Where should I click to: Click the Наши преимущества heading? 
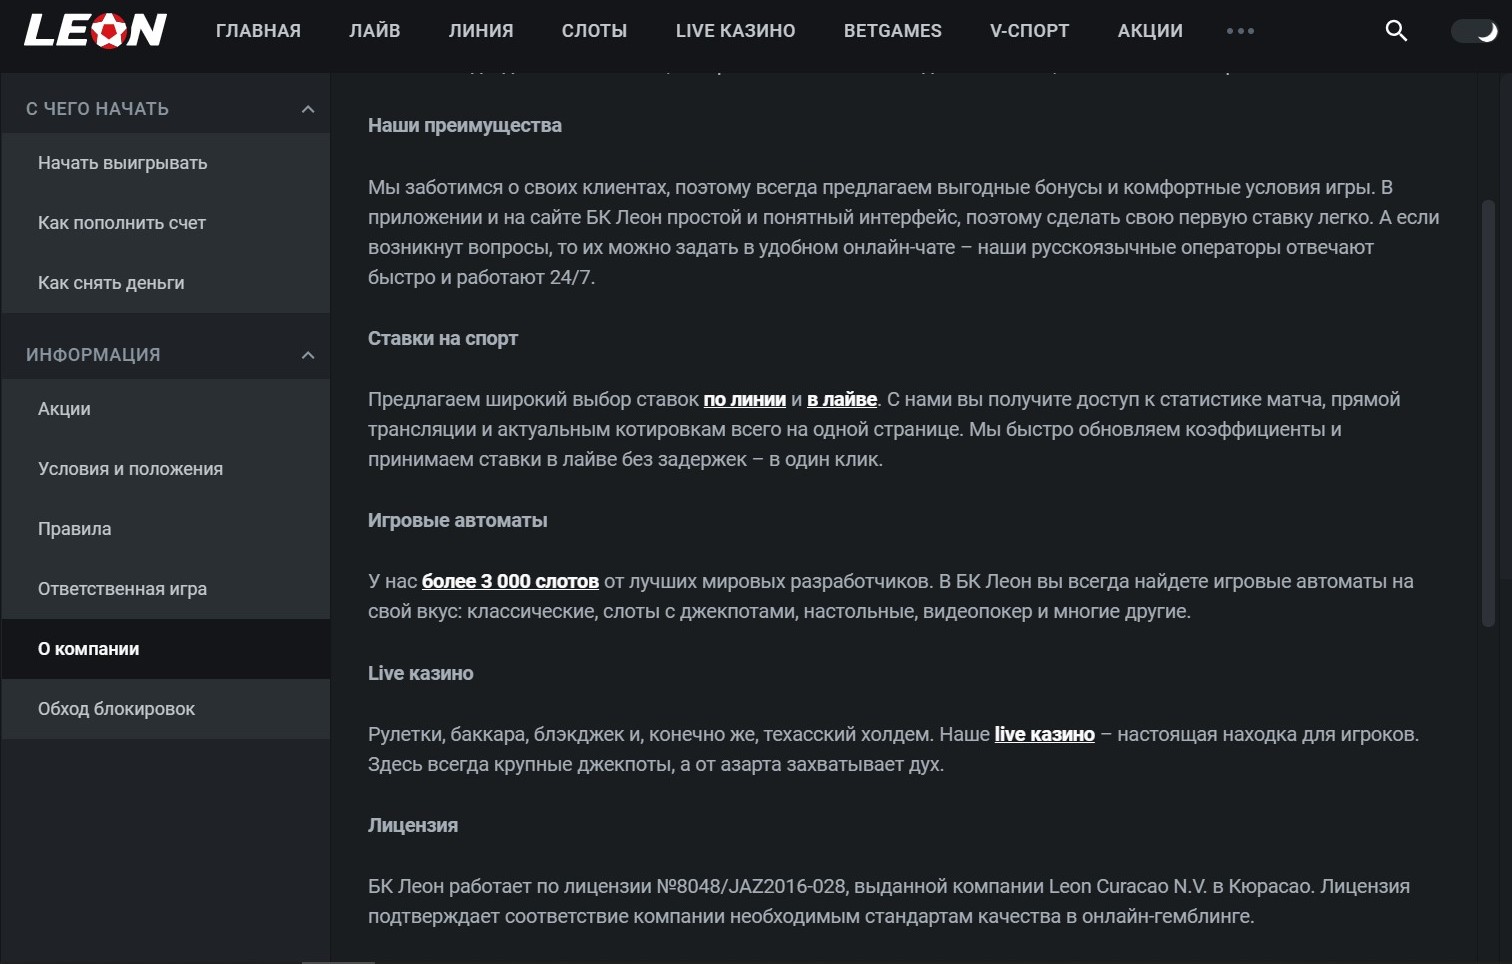point(465,126)
